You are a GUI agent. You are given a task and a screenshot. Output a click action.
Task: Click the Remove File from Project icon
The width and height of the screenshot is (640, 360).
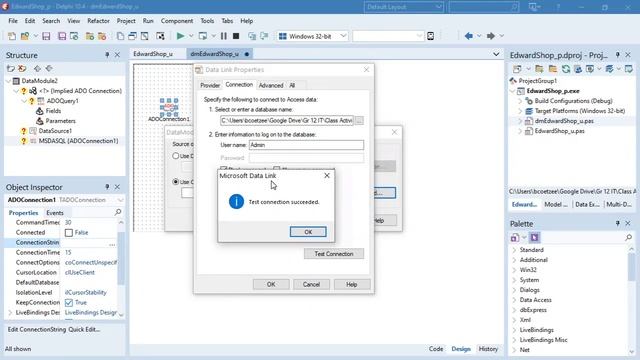102,36
